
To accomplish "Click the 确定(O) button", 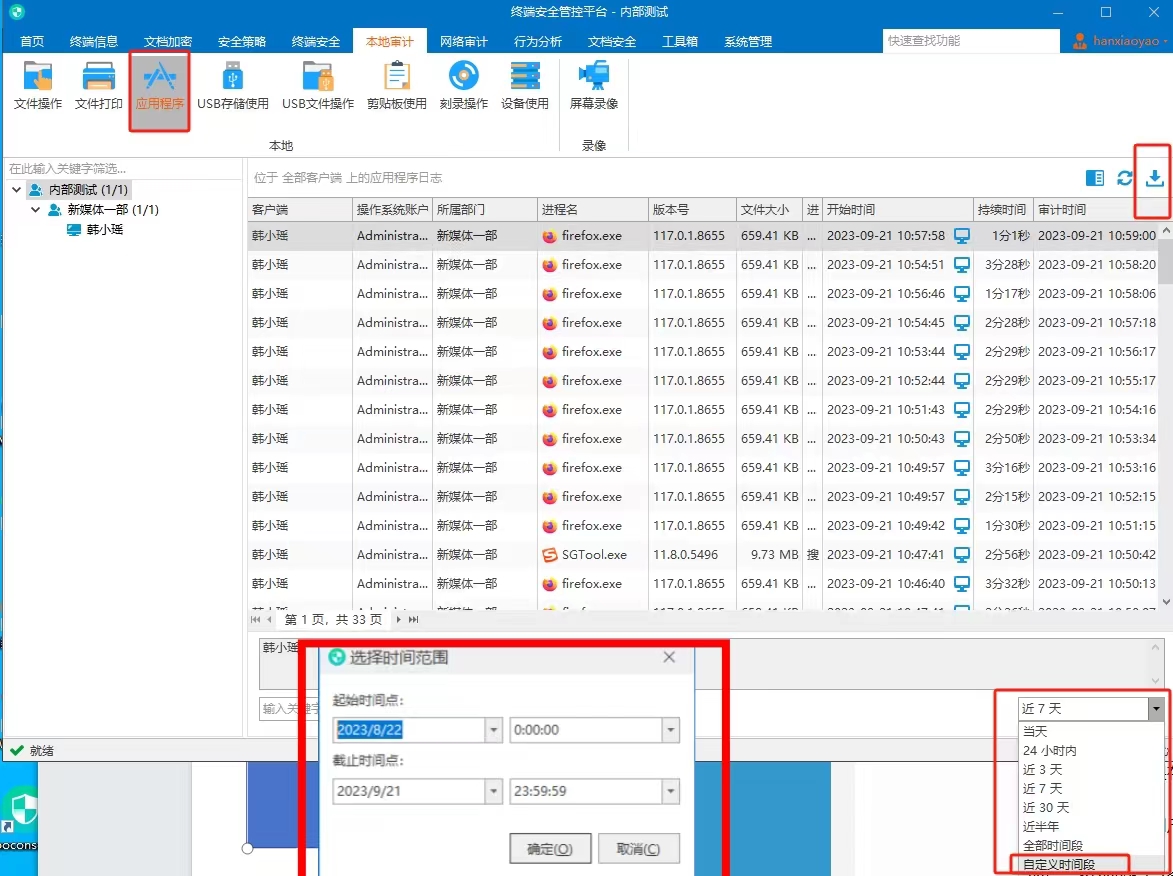I will [550, 849].
